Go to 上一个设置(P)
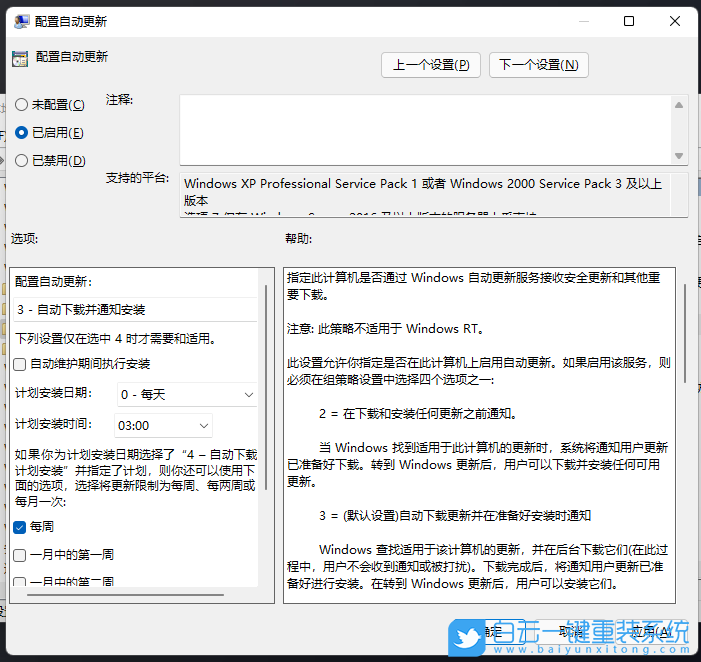 pyautogui.click(x=431, y=65)
